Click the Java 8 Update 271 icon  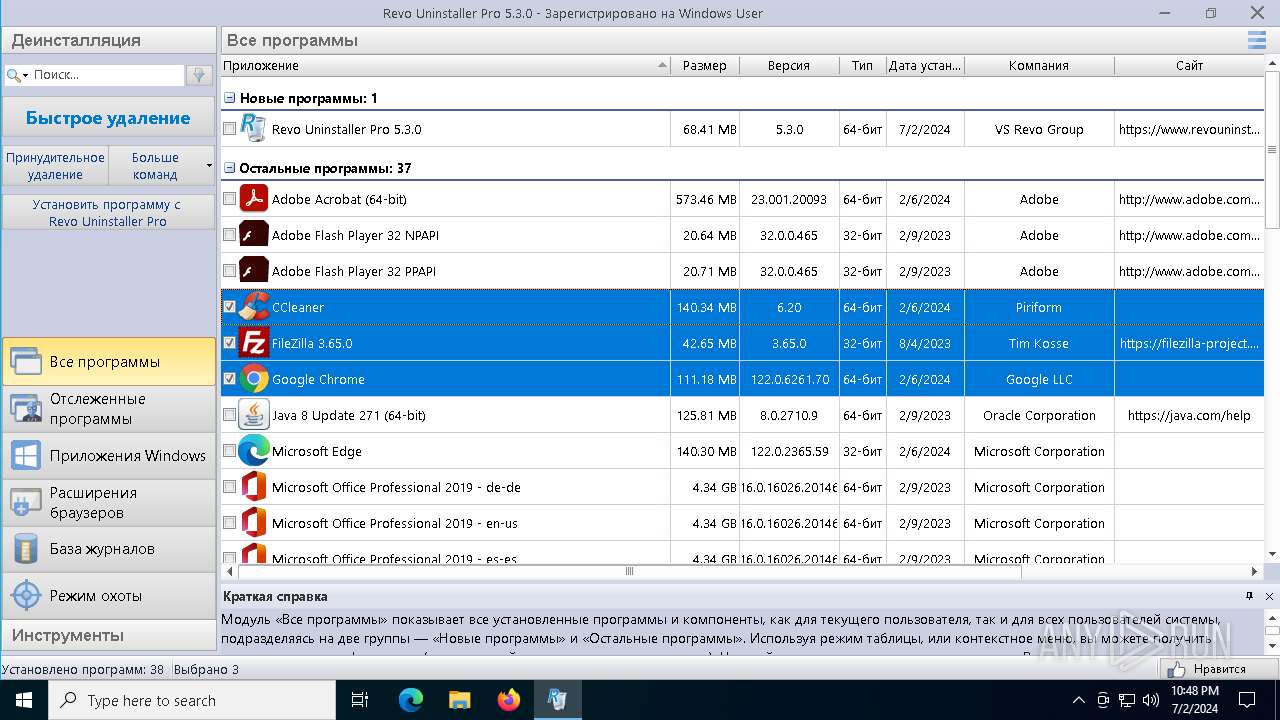(x=254, y=415)
